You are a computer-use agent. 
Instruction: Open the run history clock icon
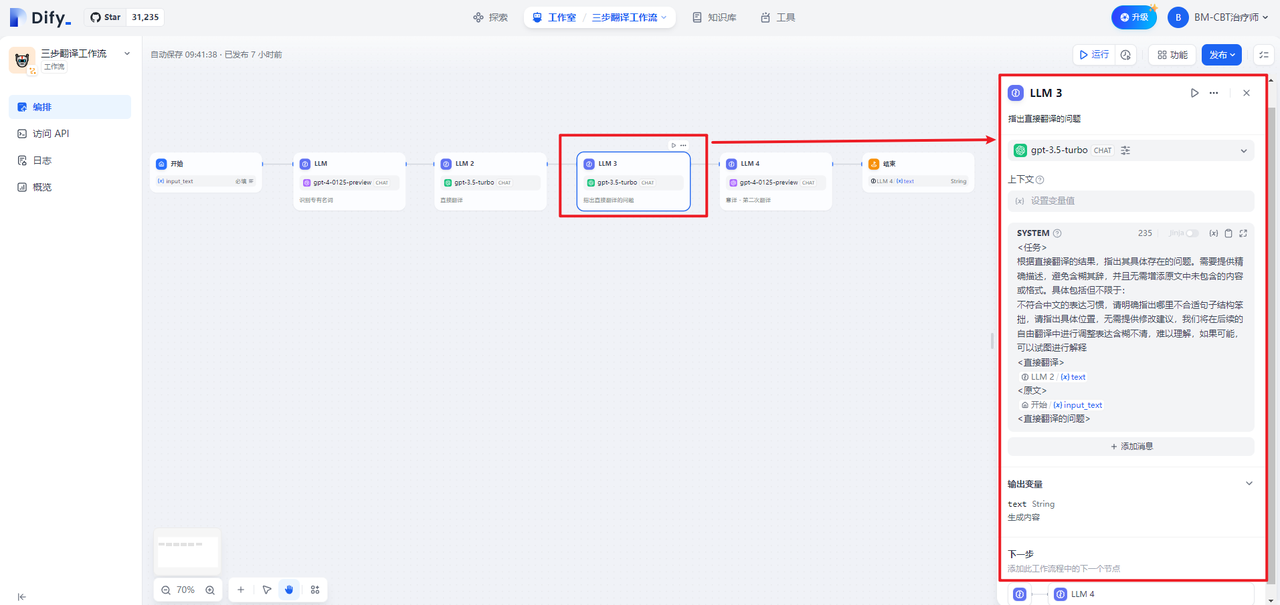pyautogui.click(x=1126, y=55)
